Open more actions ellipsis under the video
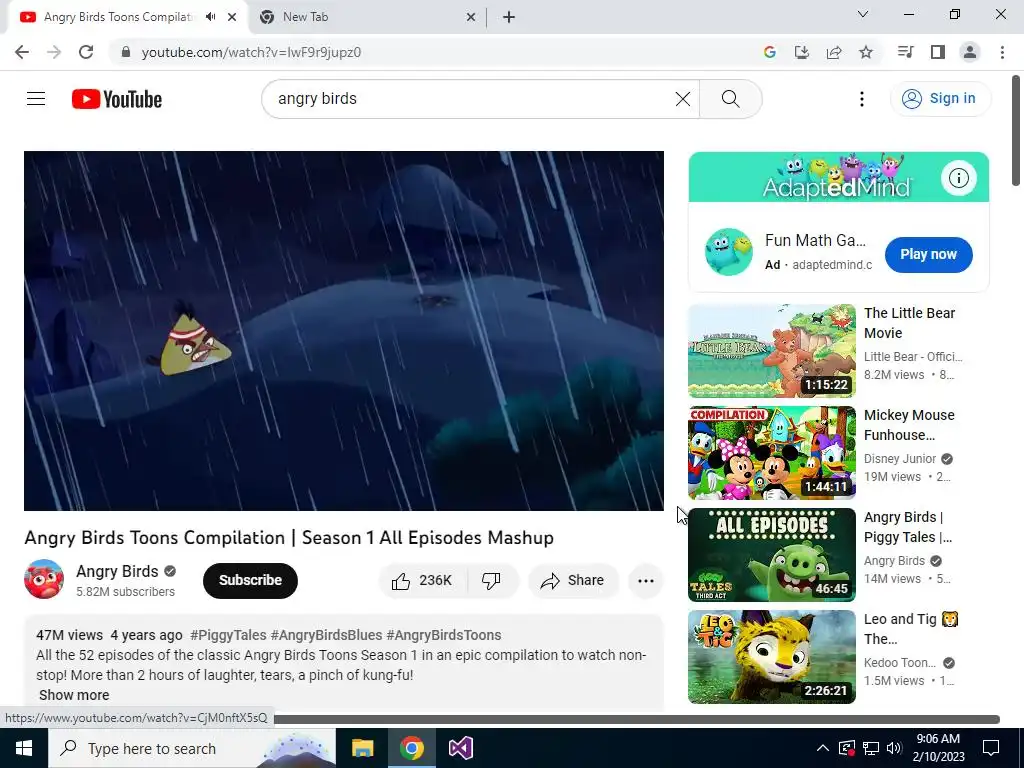The width and height of the screenshot is (1024, 768). pos(645,581)
